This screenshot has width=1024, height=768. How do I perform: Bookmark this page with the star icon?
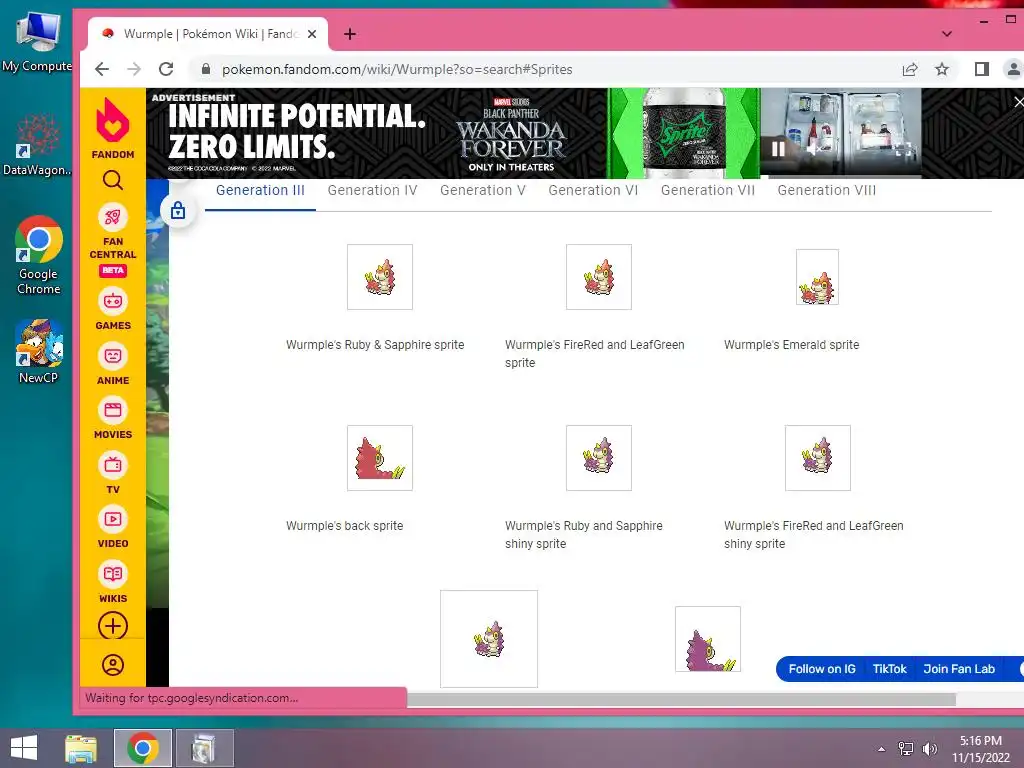tap(942, 69)
